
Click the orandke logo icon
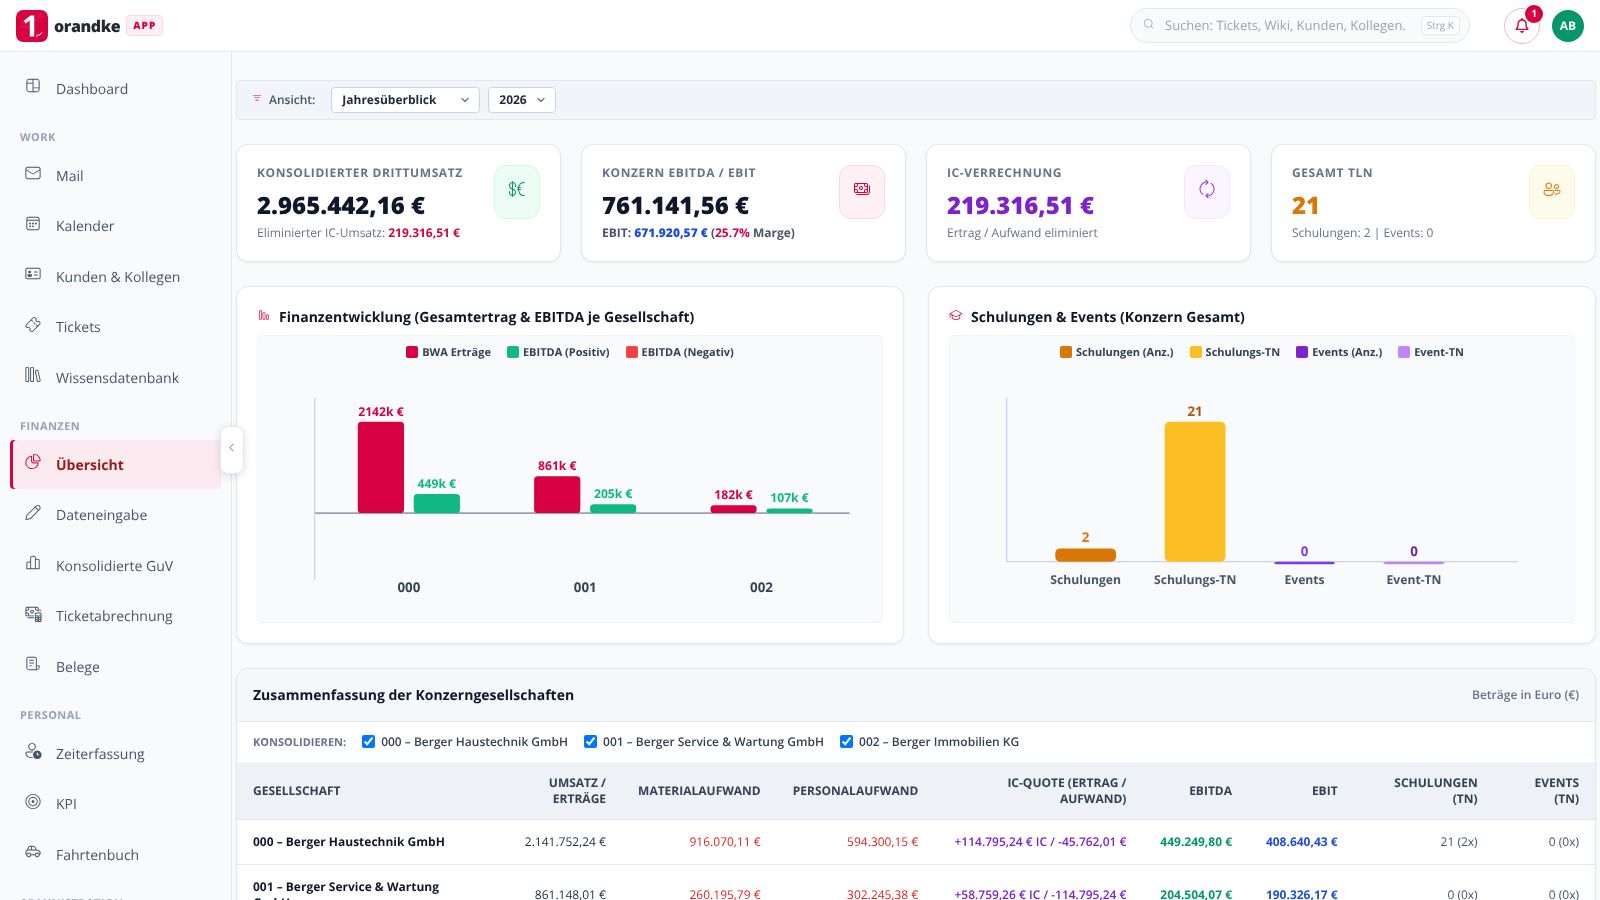(32, 26)
